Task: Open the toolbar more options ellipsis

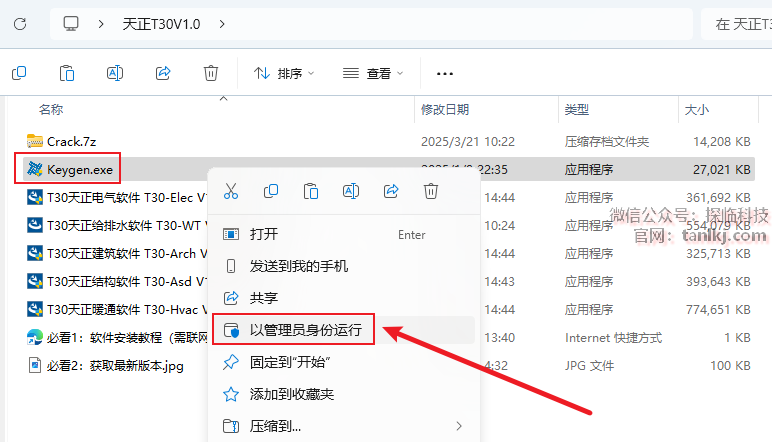Action: 445,74
